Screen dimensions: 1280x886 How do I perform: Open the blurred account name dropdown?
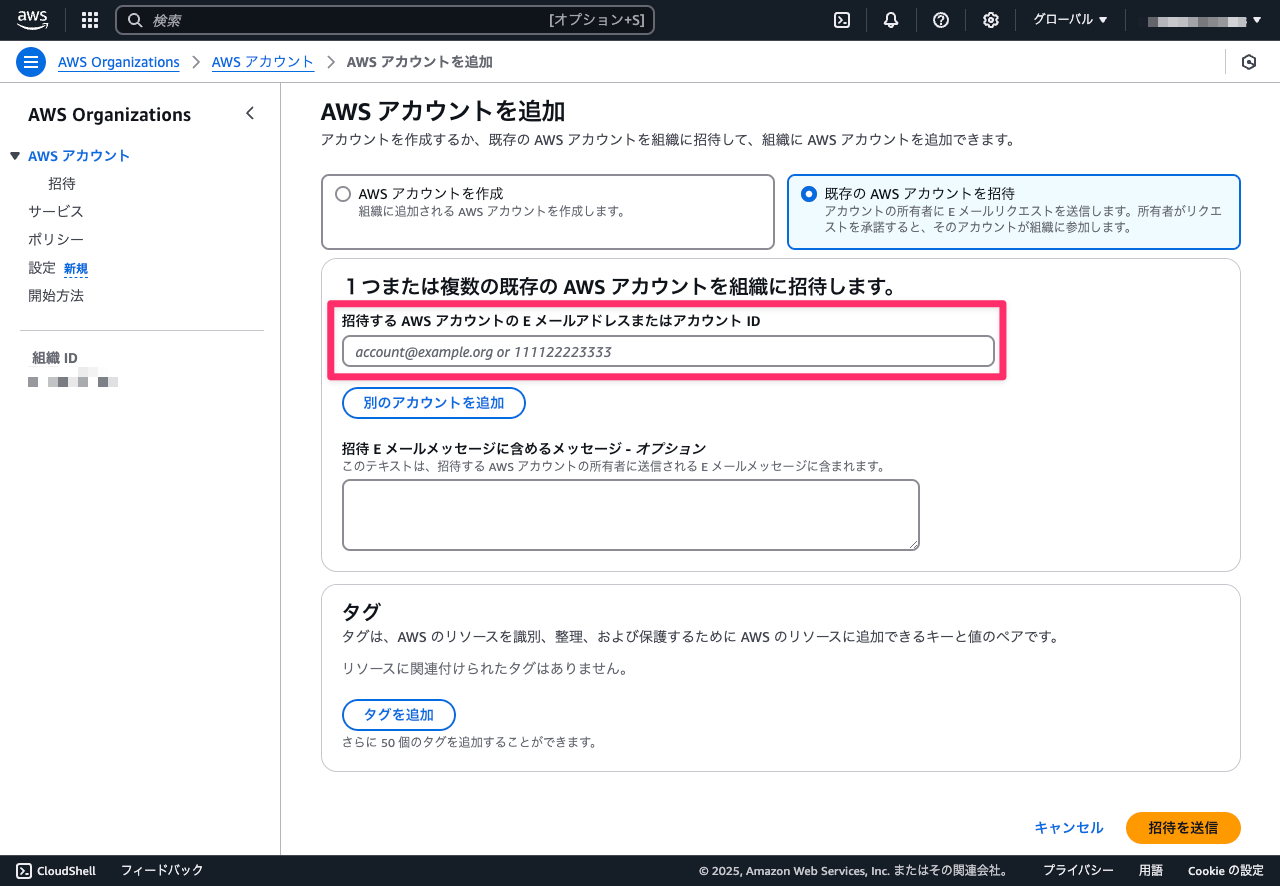click(x=1205, y=20)
